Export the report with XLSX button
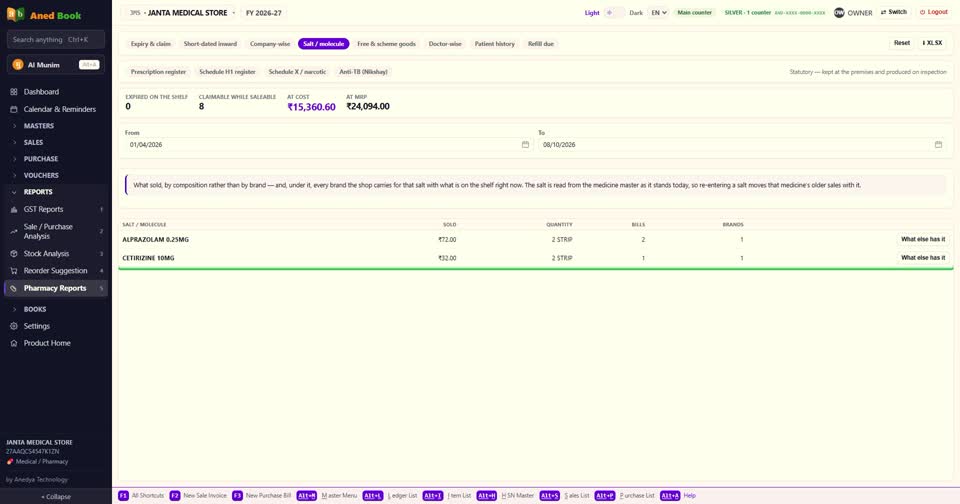 tap(932, 43)
